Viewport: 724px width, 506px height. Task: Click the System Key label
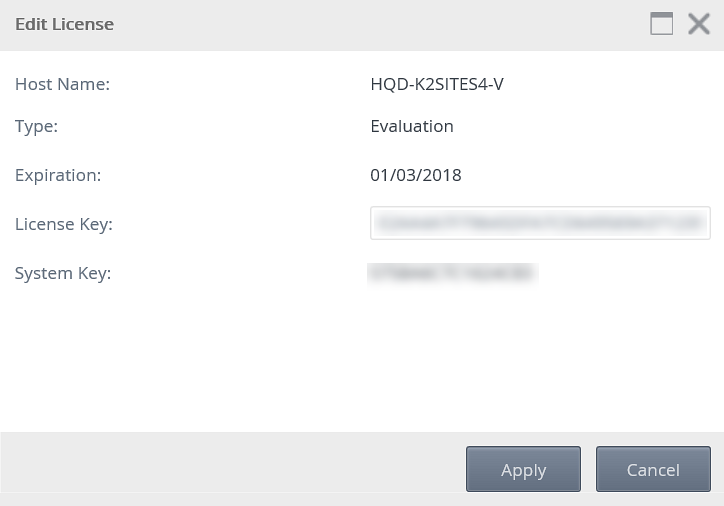tap(63, 272)
